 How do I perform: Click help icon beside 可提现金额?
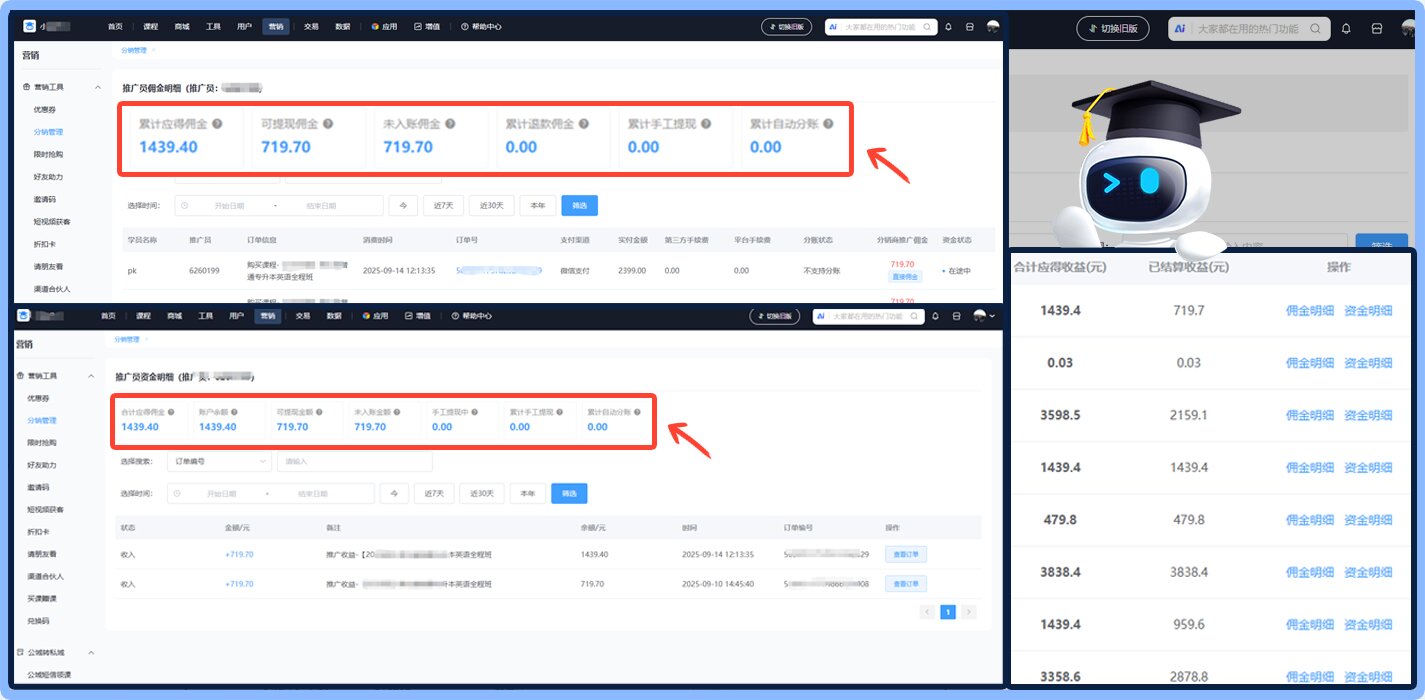click(x=321, y=411)
